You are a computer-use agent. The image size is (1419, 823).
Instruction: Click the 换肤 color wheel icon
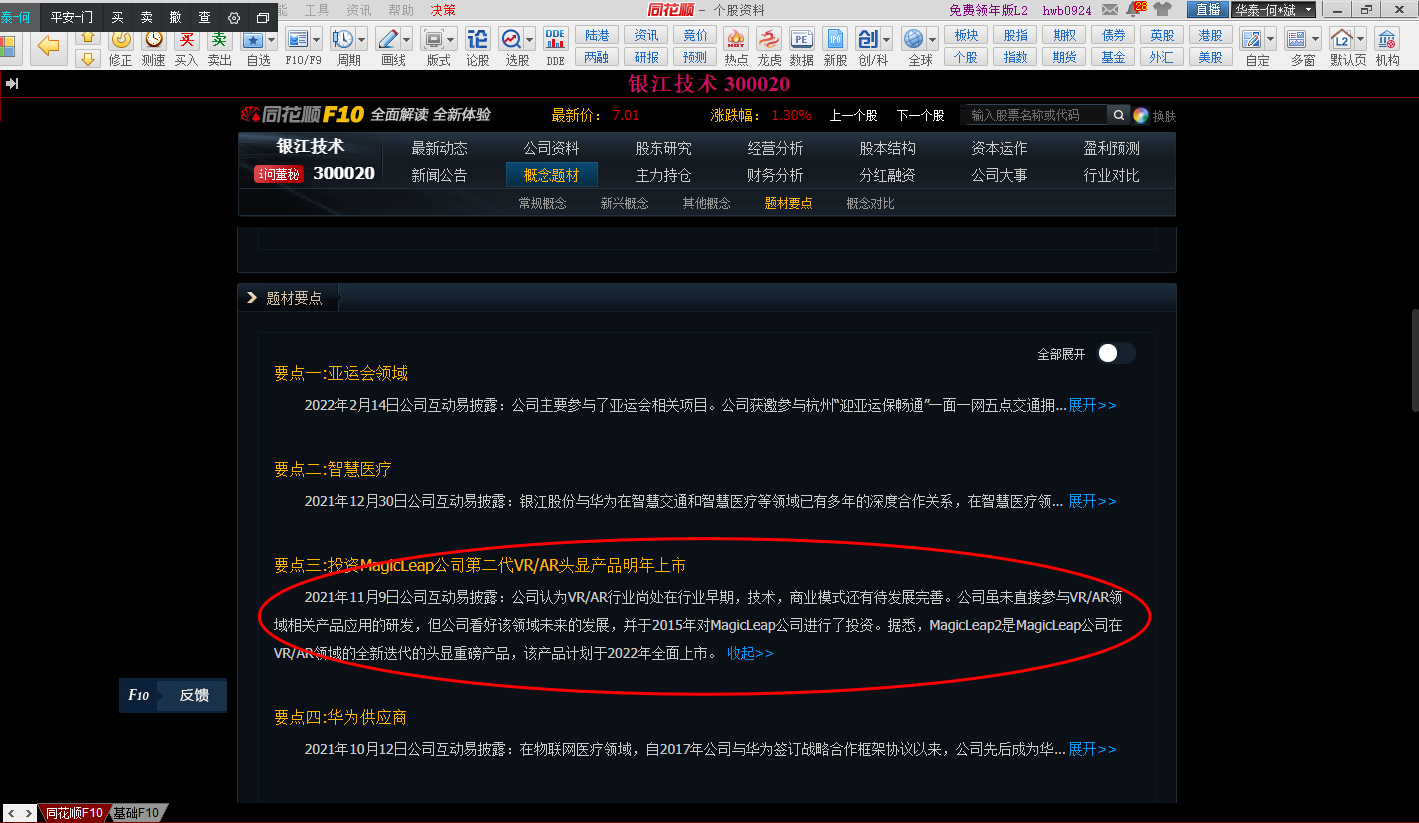(1141, 115)
